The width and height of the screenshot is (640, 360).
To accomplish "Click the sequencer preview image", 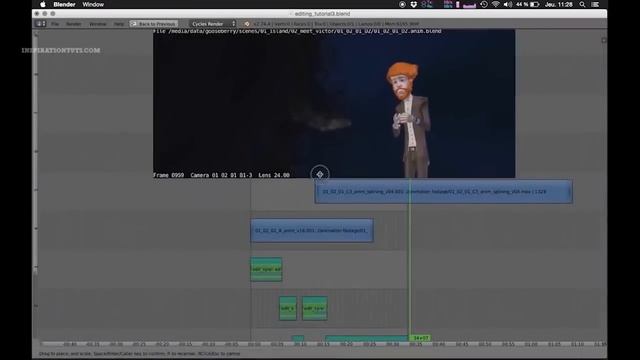I will [x=334, y=103].
